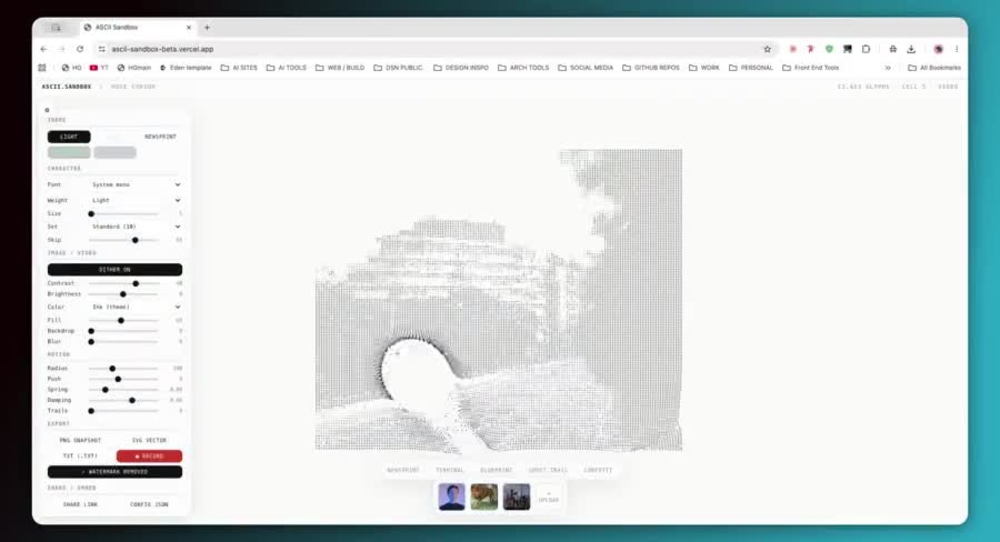Open the AI TOOLS bookmark folder
The height and width of the screenshot is (542, 1000).
click(286, 68)
